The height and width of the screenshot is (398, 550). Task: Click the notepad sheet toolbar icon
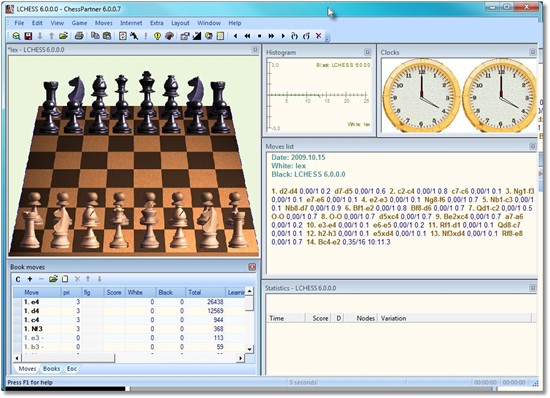[220, 36]
